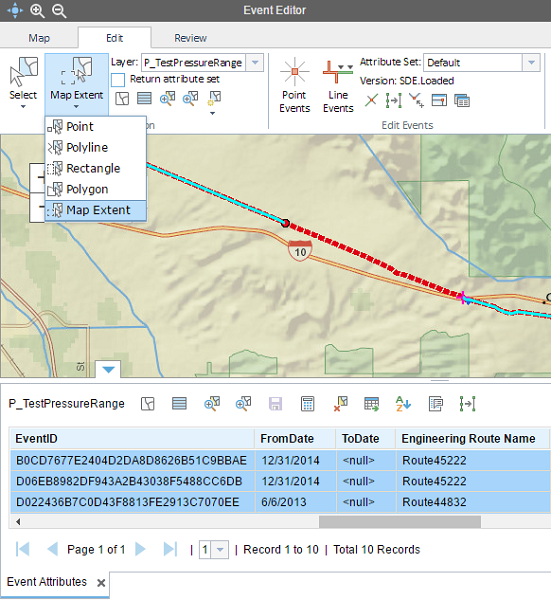This screenshot has height=600, width=551.
Task: Close the Event Attributes tab
Action: coord(101,583)
